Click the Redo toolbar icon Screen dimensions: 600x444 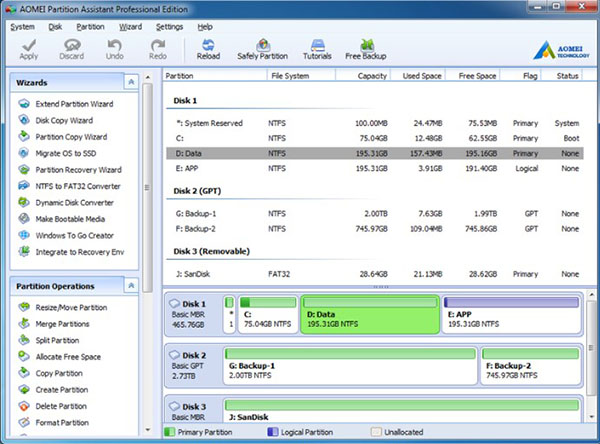point(158,49)
